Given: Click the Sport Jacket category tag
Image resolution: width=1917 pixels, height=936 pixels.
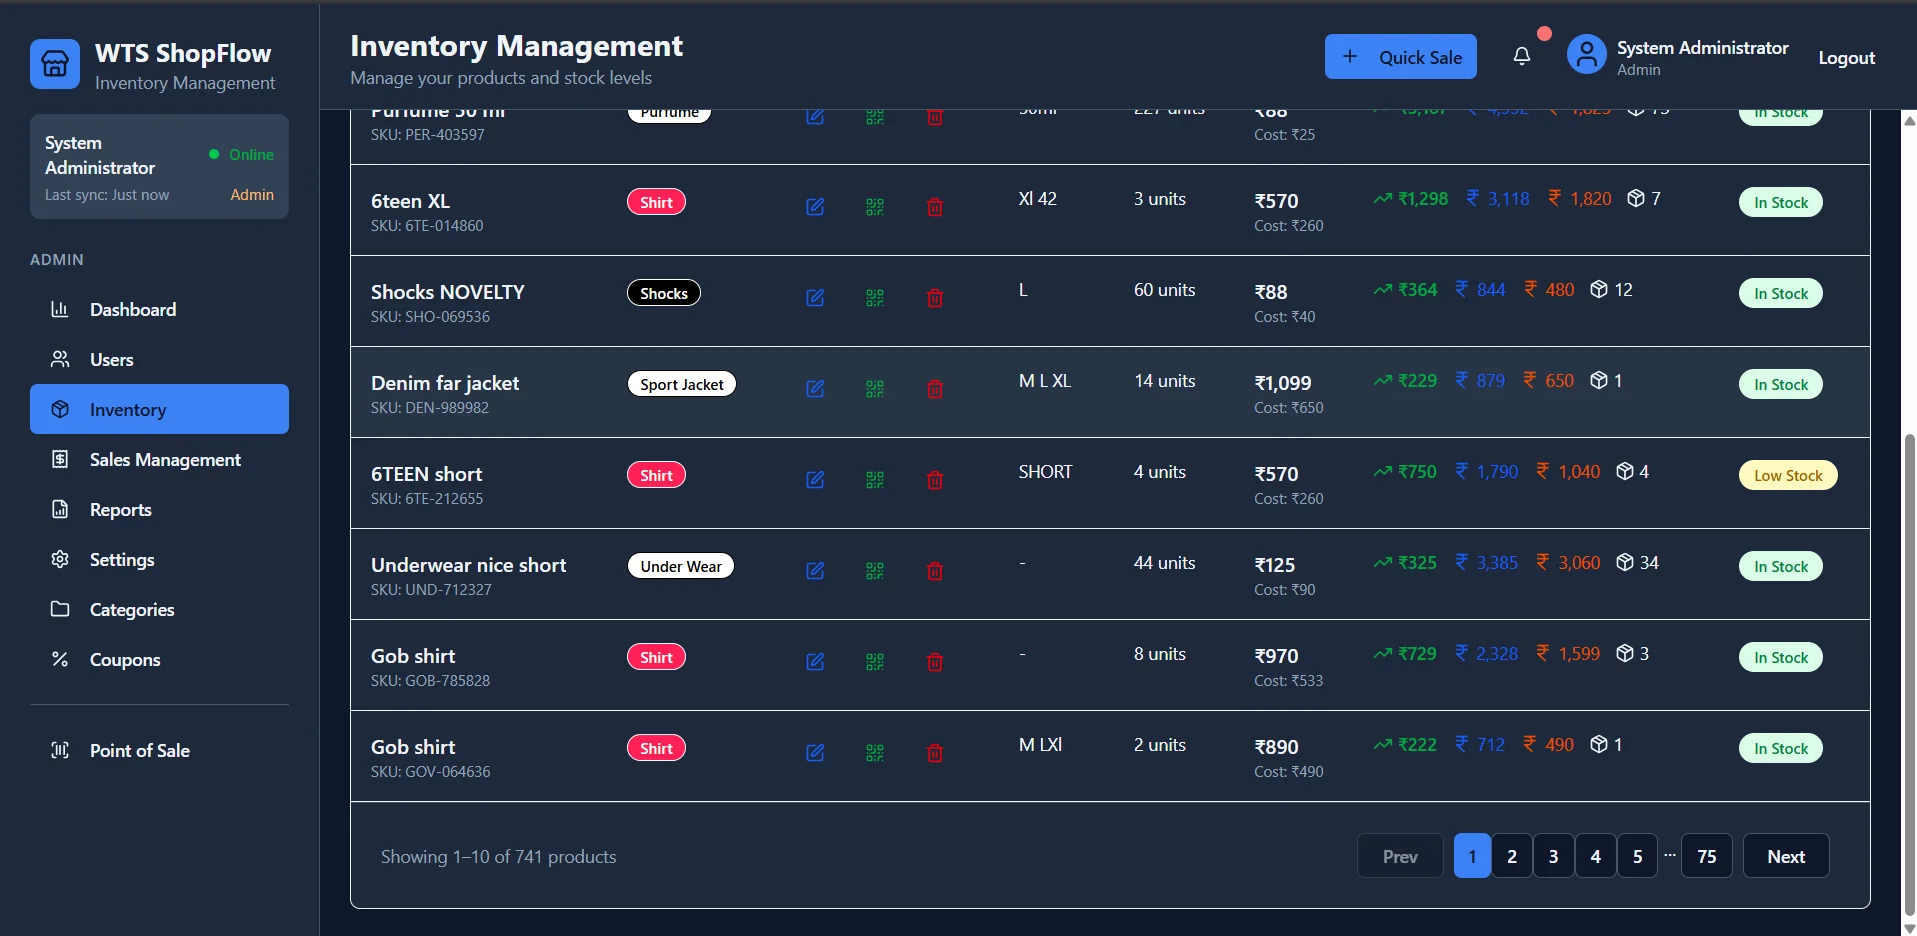Looking at the screenshot, I should tap(682, 385).
